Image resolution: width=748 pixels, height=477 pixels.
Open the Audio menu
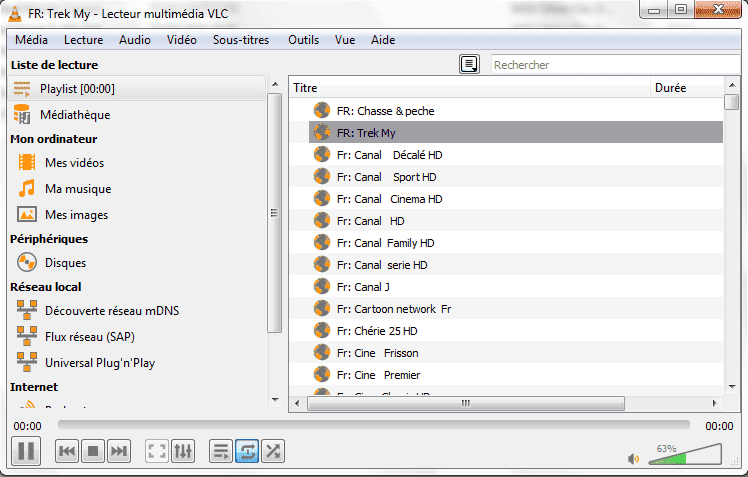135,40
